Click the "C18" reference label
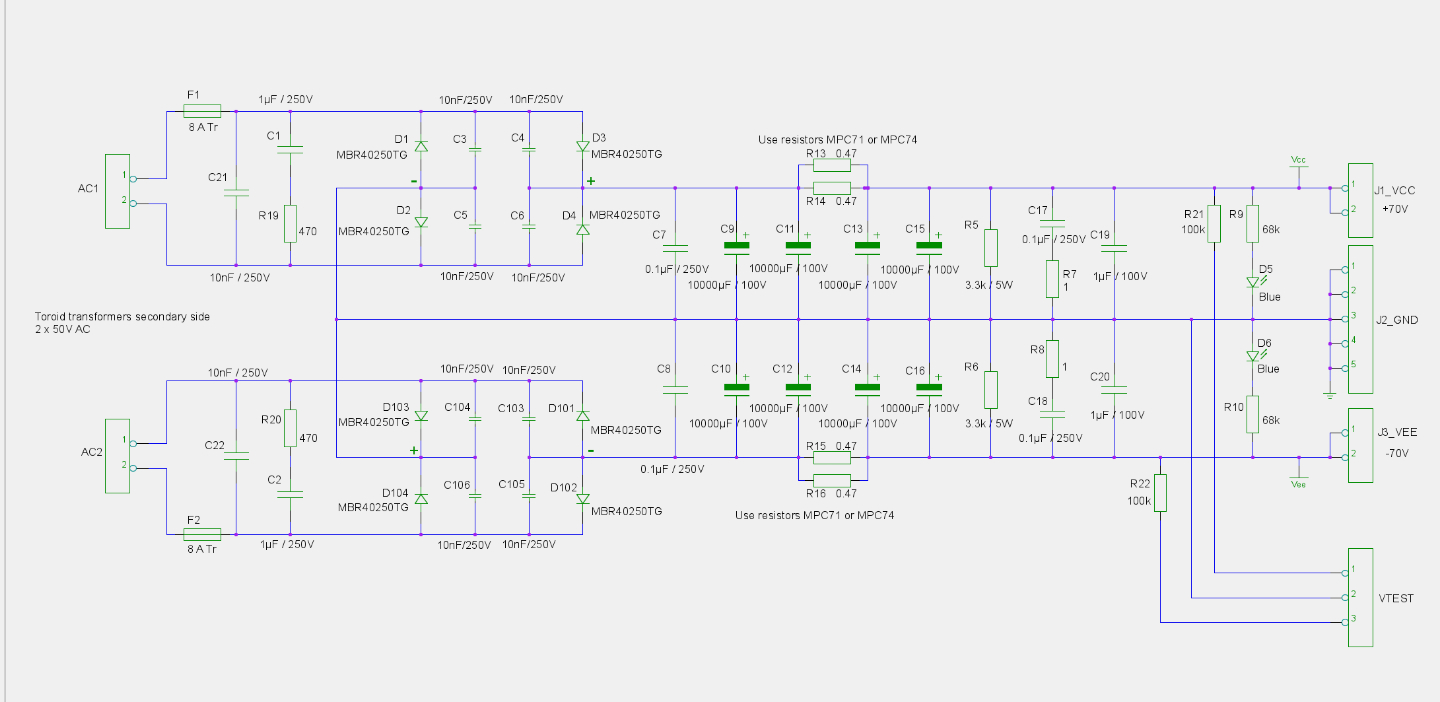 [x=1038, y=400]
